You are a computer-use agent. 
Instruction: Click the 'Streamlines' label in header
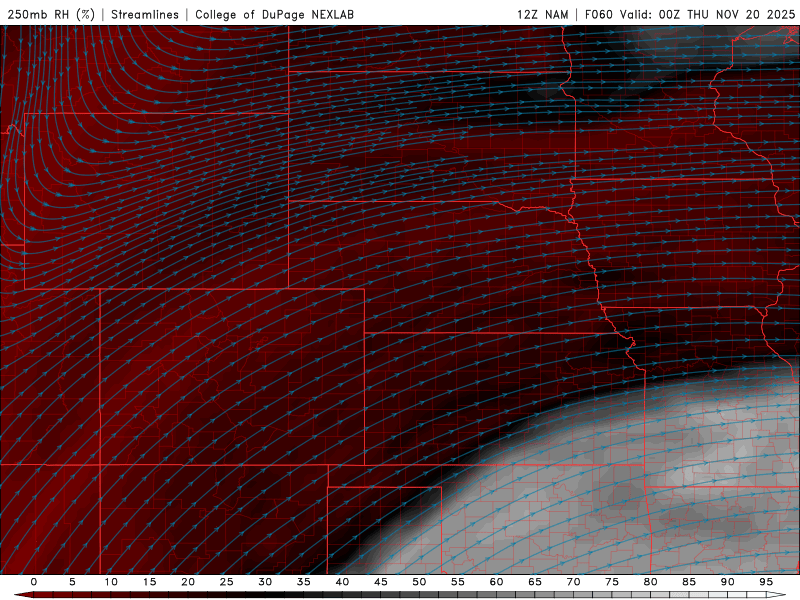(x=145, y=14)
